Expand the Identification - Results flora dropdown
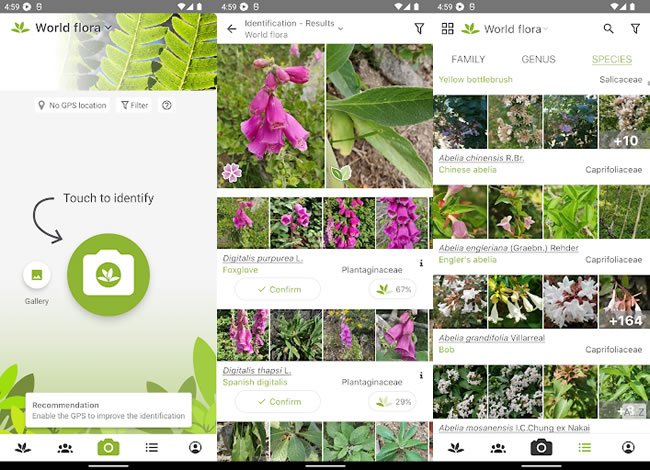The height and width of the screenshot is (470, 650). click(x=340, y=28)
